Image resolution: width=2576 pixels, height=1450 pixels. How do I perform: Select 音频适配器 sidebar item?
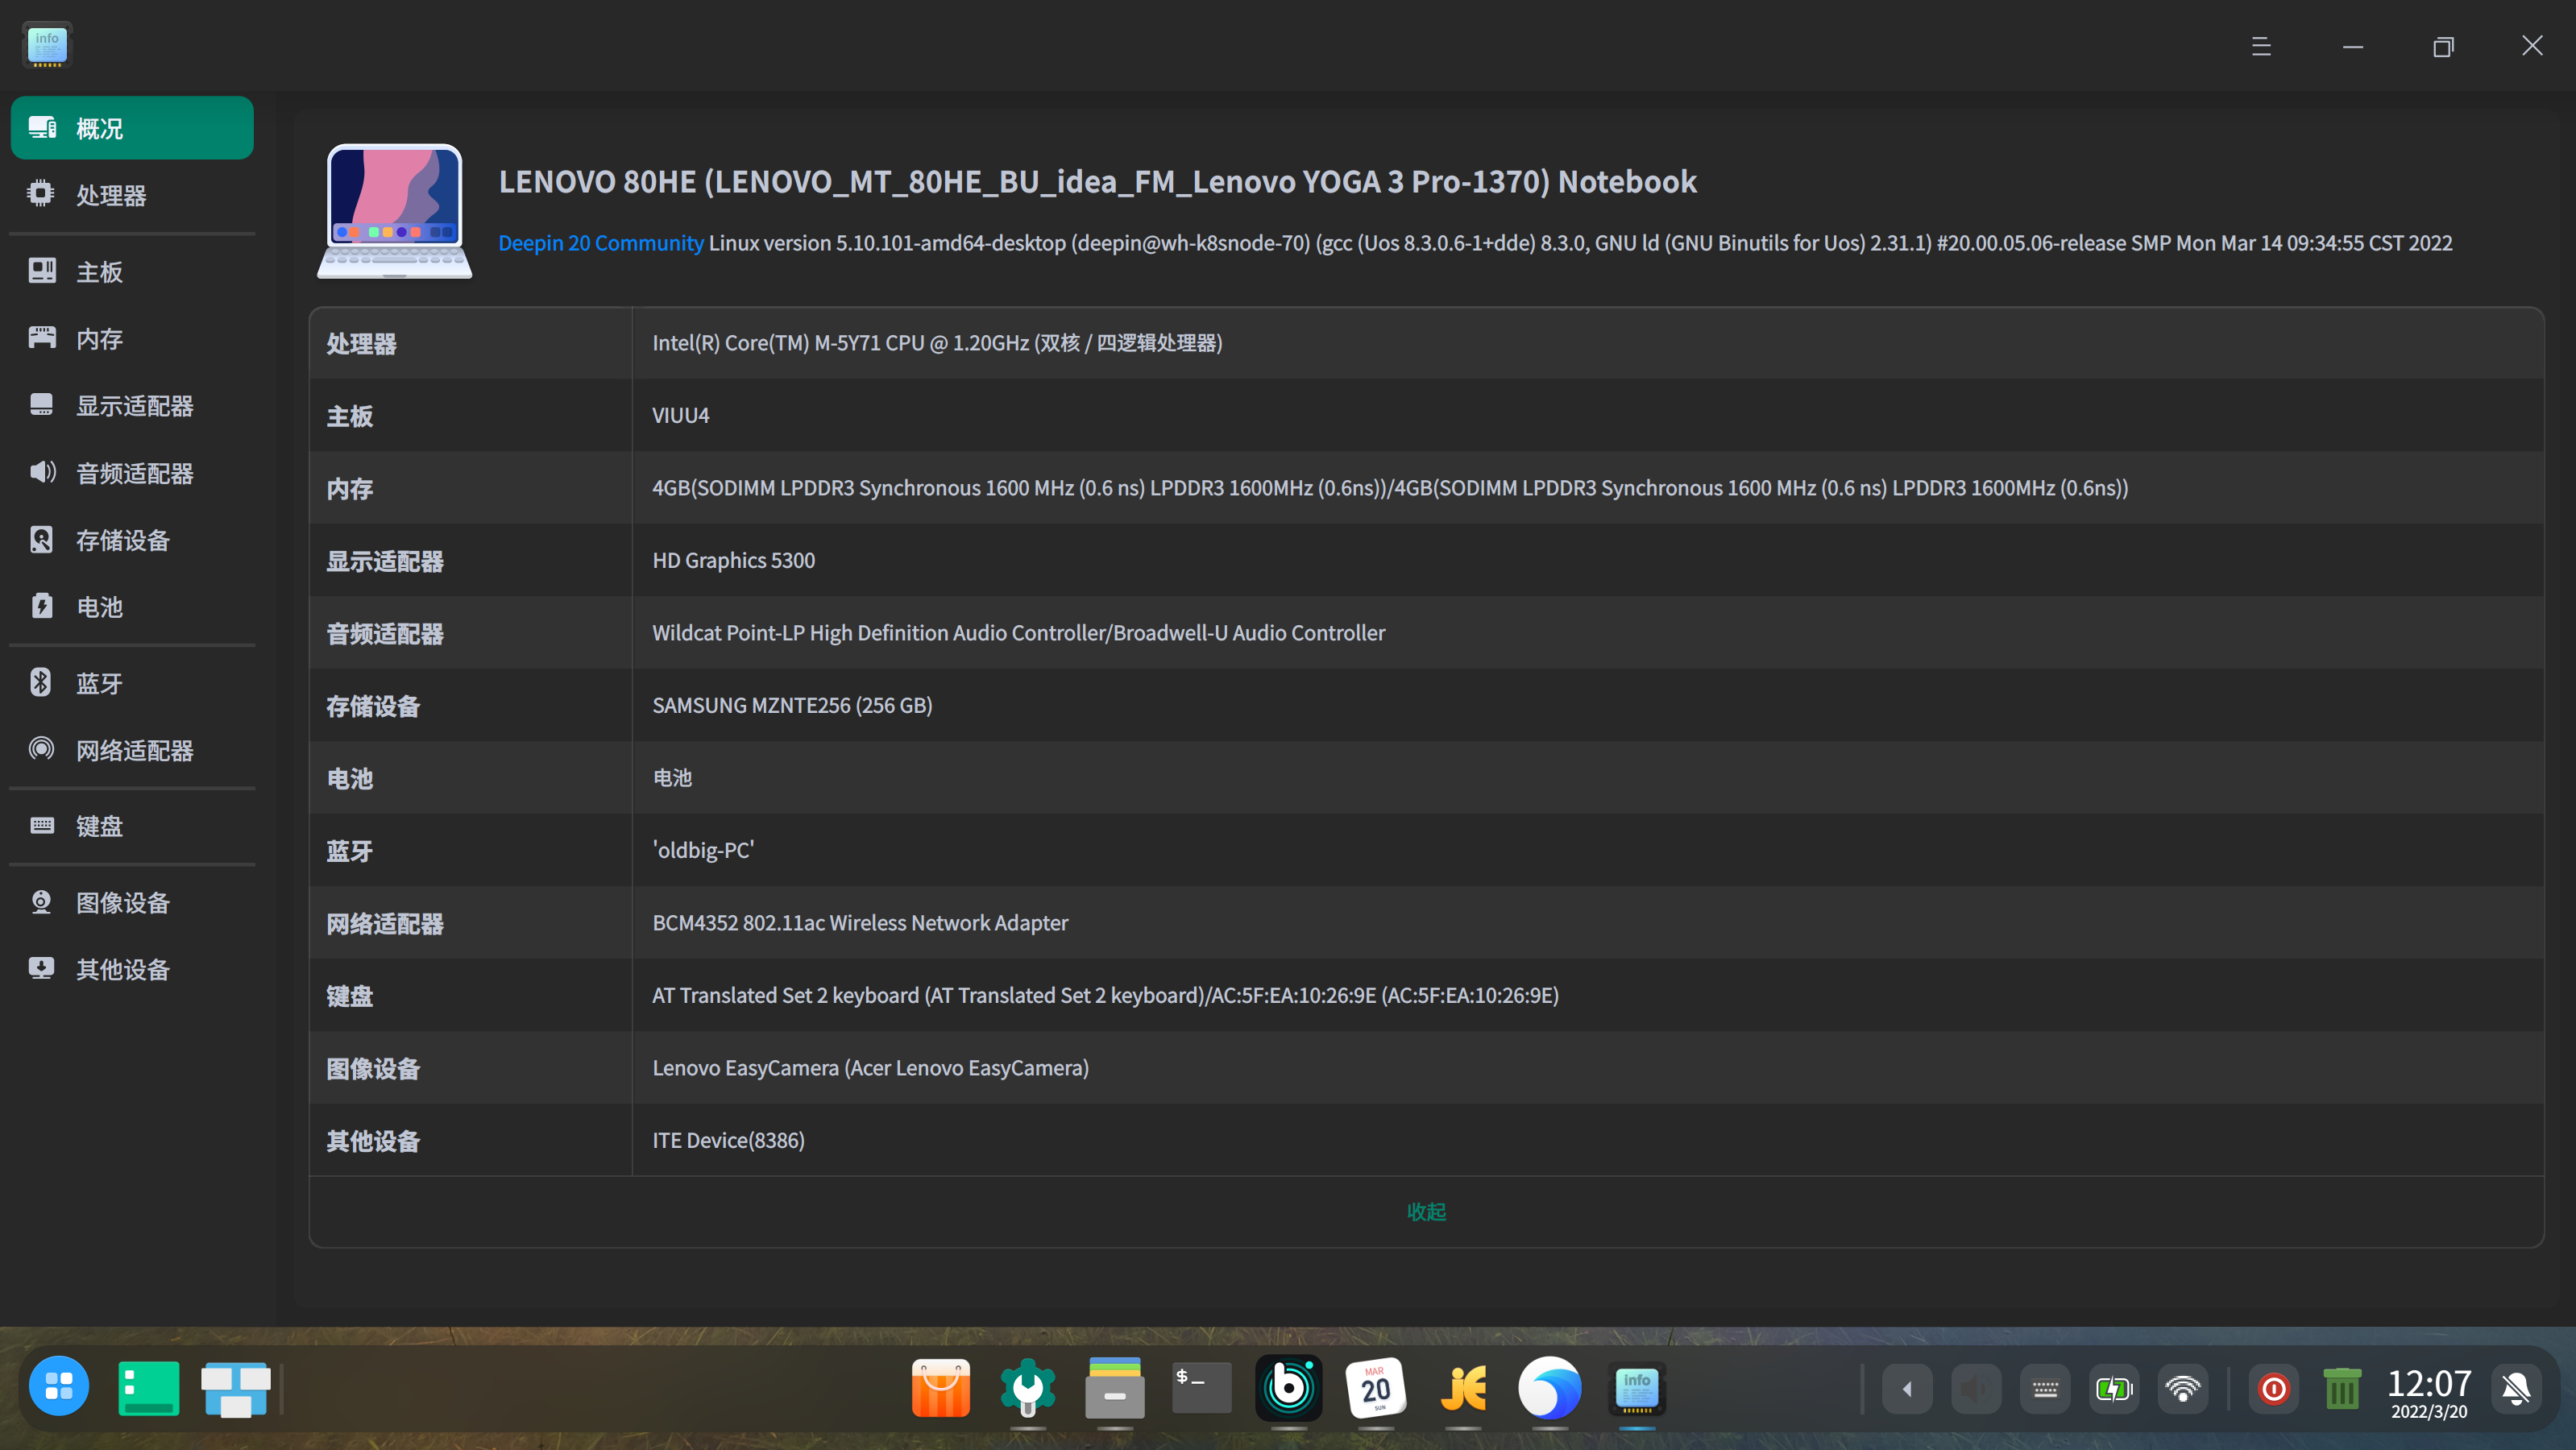click(x=134, y=472)
